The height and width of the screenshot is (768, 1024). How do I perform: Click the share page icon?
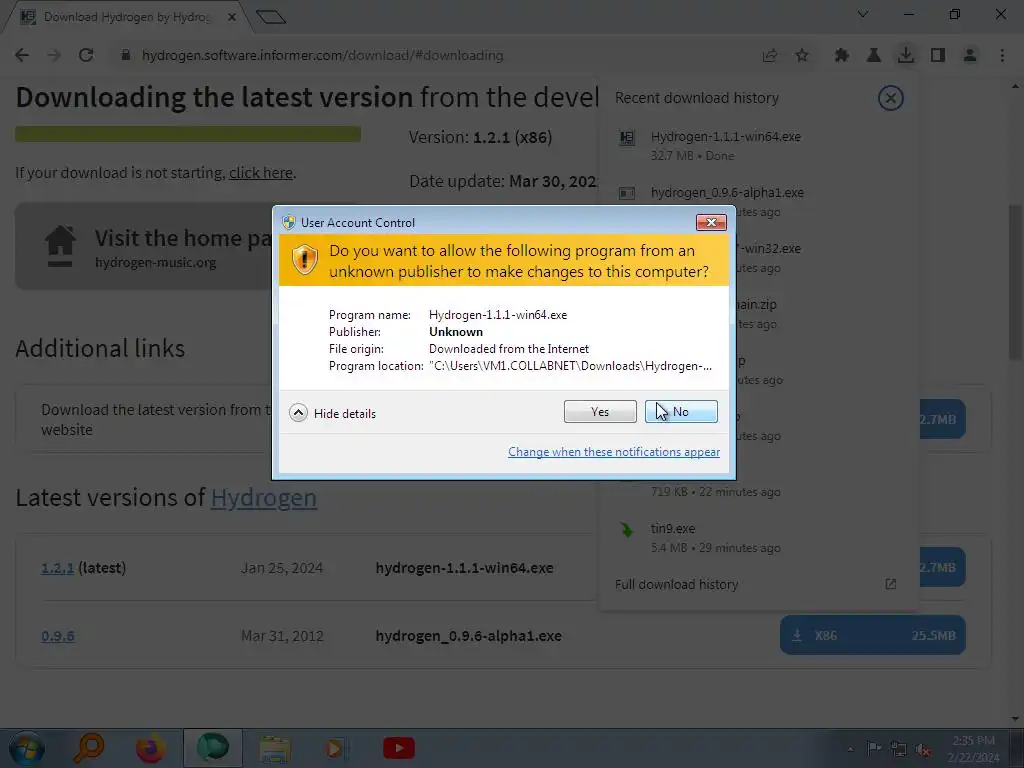coord(770,56)
